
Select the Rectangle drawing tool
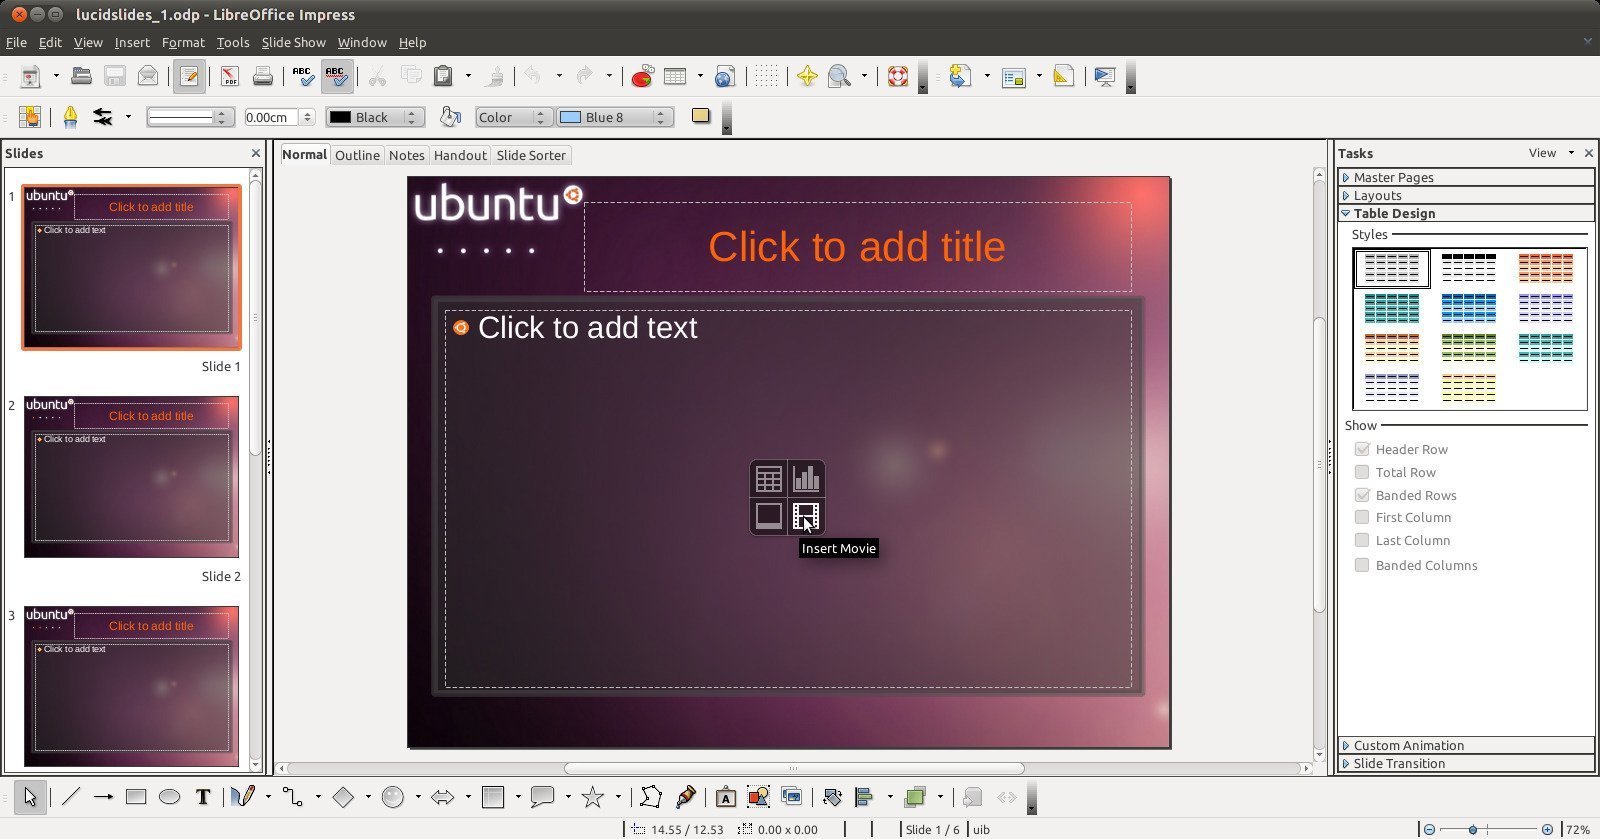click(x=136, y=797)
